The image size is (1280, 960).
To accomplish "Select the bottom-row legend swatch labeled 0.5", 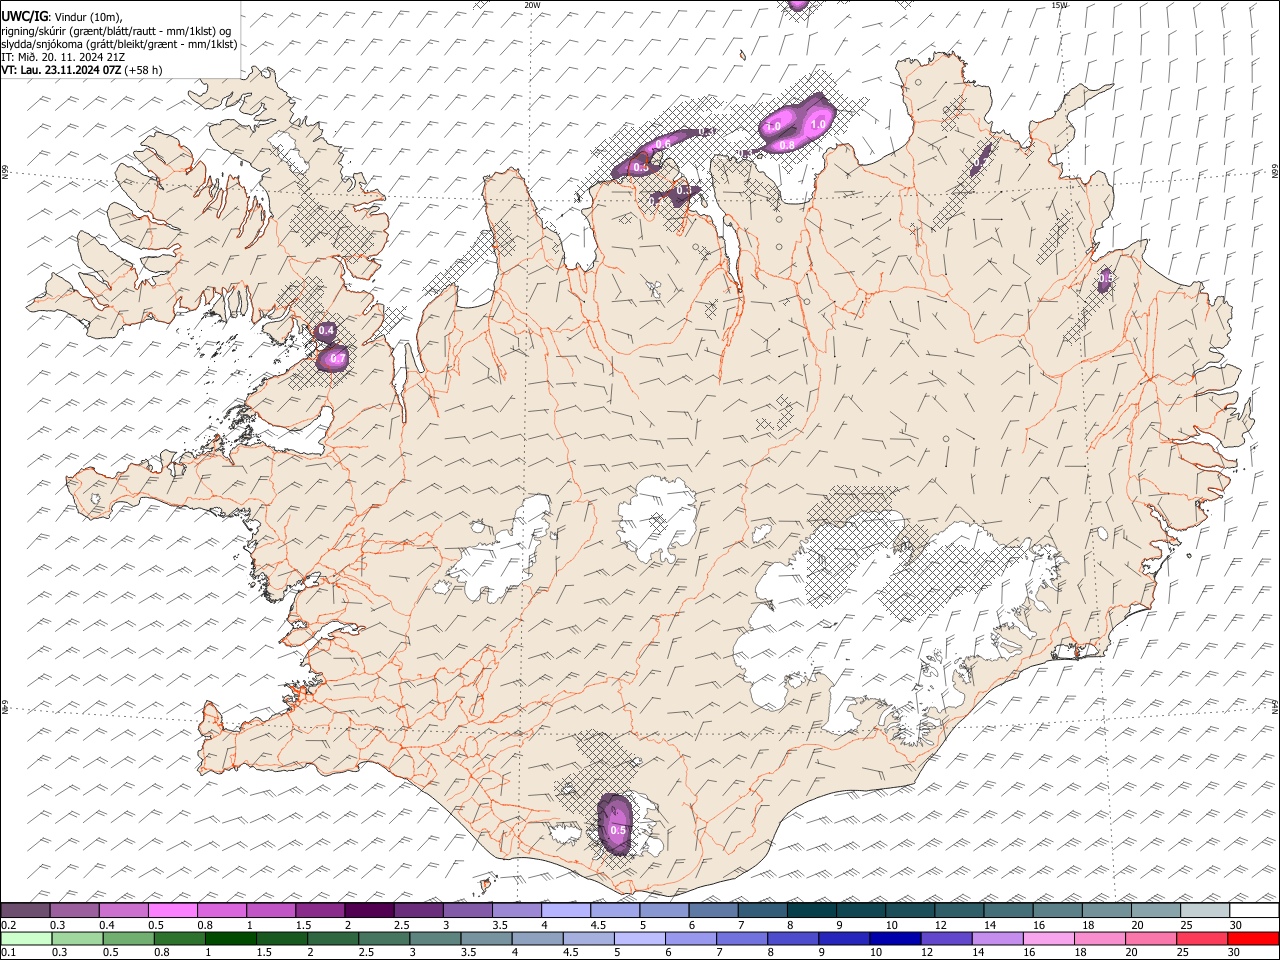I will coord(128,938).
